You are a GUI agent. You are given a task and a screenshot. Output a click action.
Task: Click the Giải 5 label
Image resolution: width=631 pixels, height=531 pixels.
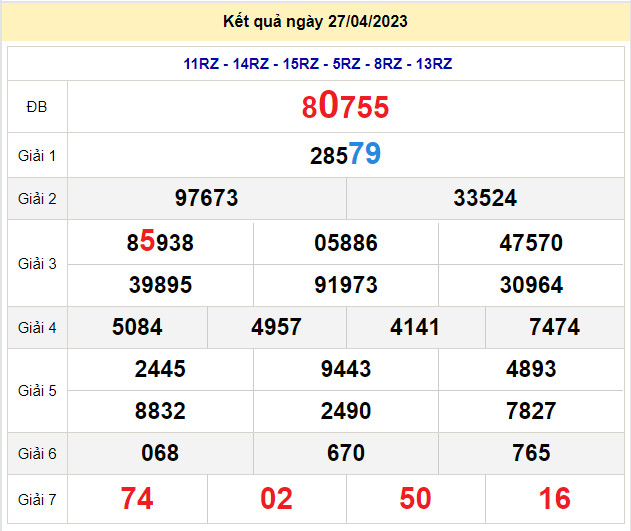(x=37, y=391)
